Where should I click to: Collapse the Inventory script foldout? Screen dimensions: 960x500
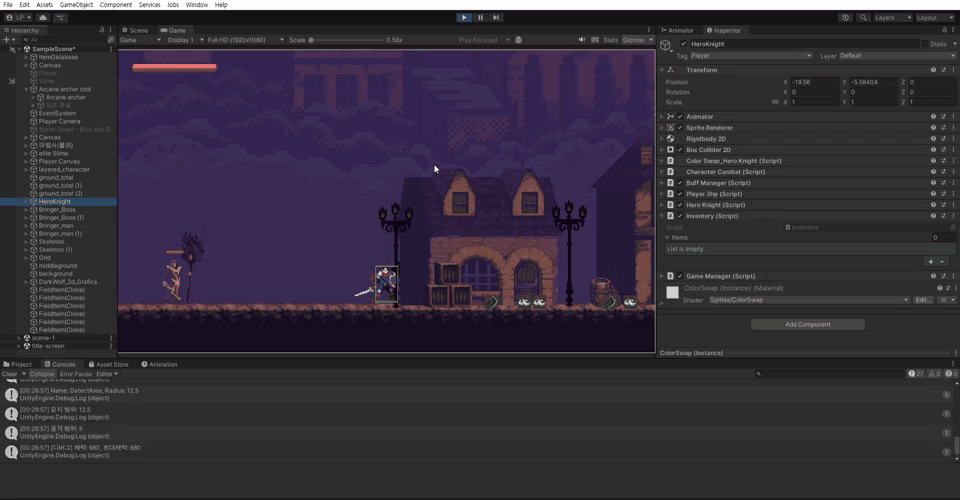pyautogui.click(x=662, y=216)
